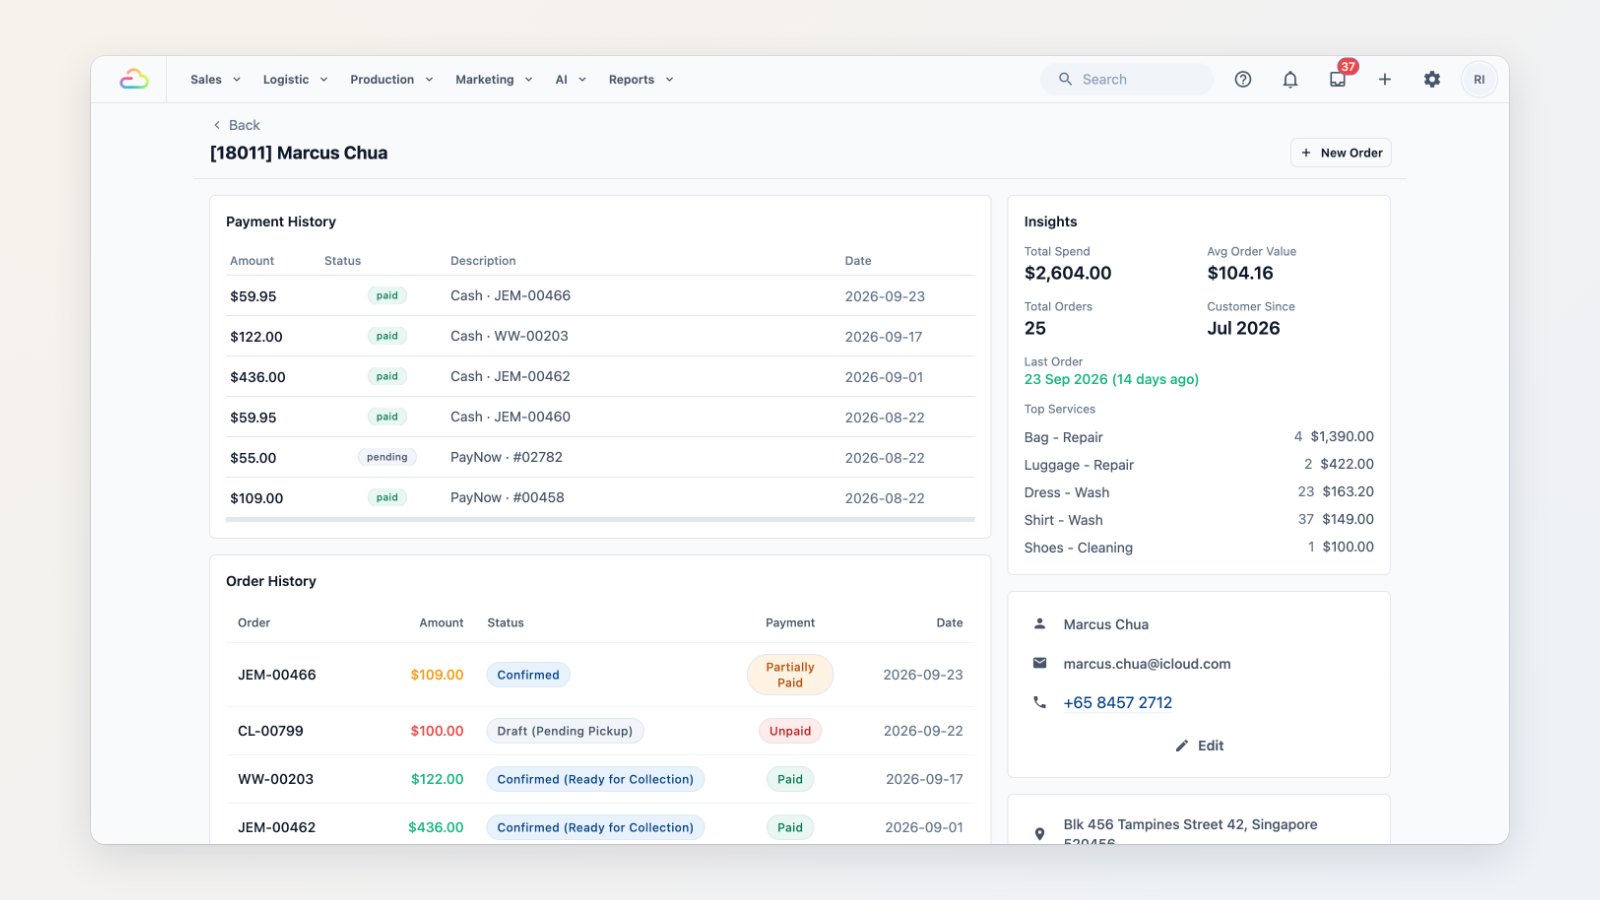Image resolution: width=1600 pixels, height=900 pixels.
Task: Open the Marketing dropdown menu
Action: (x=494, y=79)
